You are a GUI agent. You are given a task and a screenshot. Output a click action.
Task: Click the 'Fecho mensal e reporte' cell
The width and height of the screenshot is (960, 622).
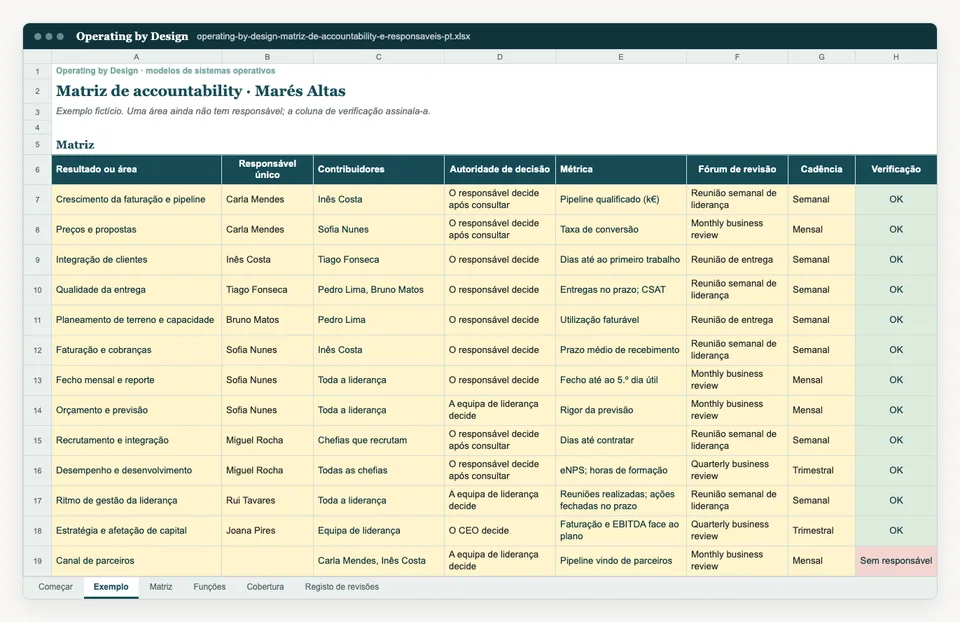(x=137, y=380)
